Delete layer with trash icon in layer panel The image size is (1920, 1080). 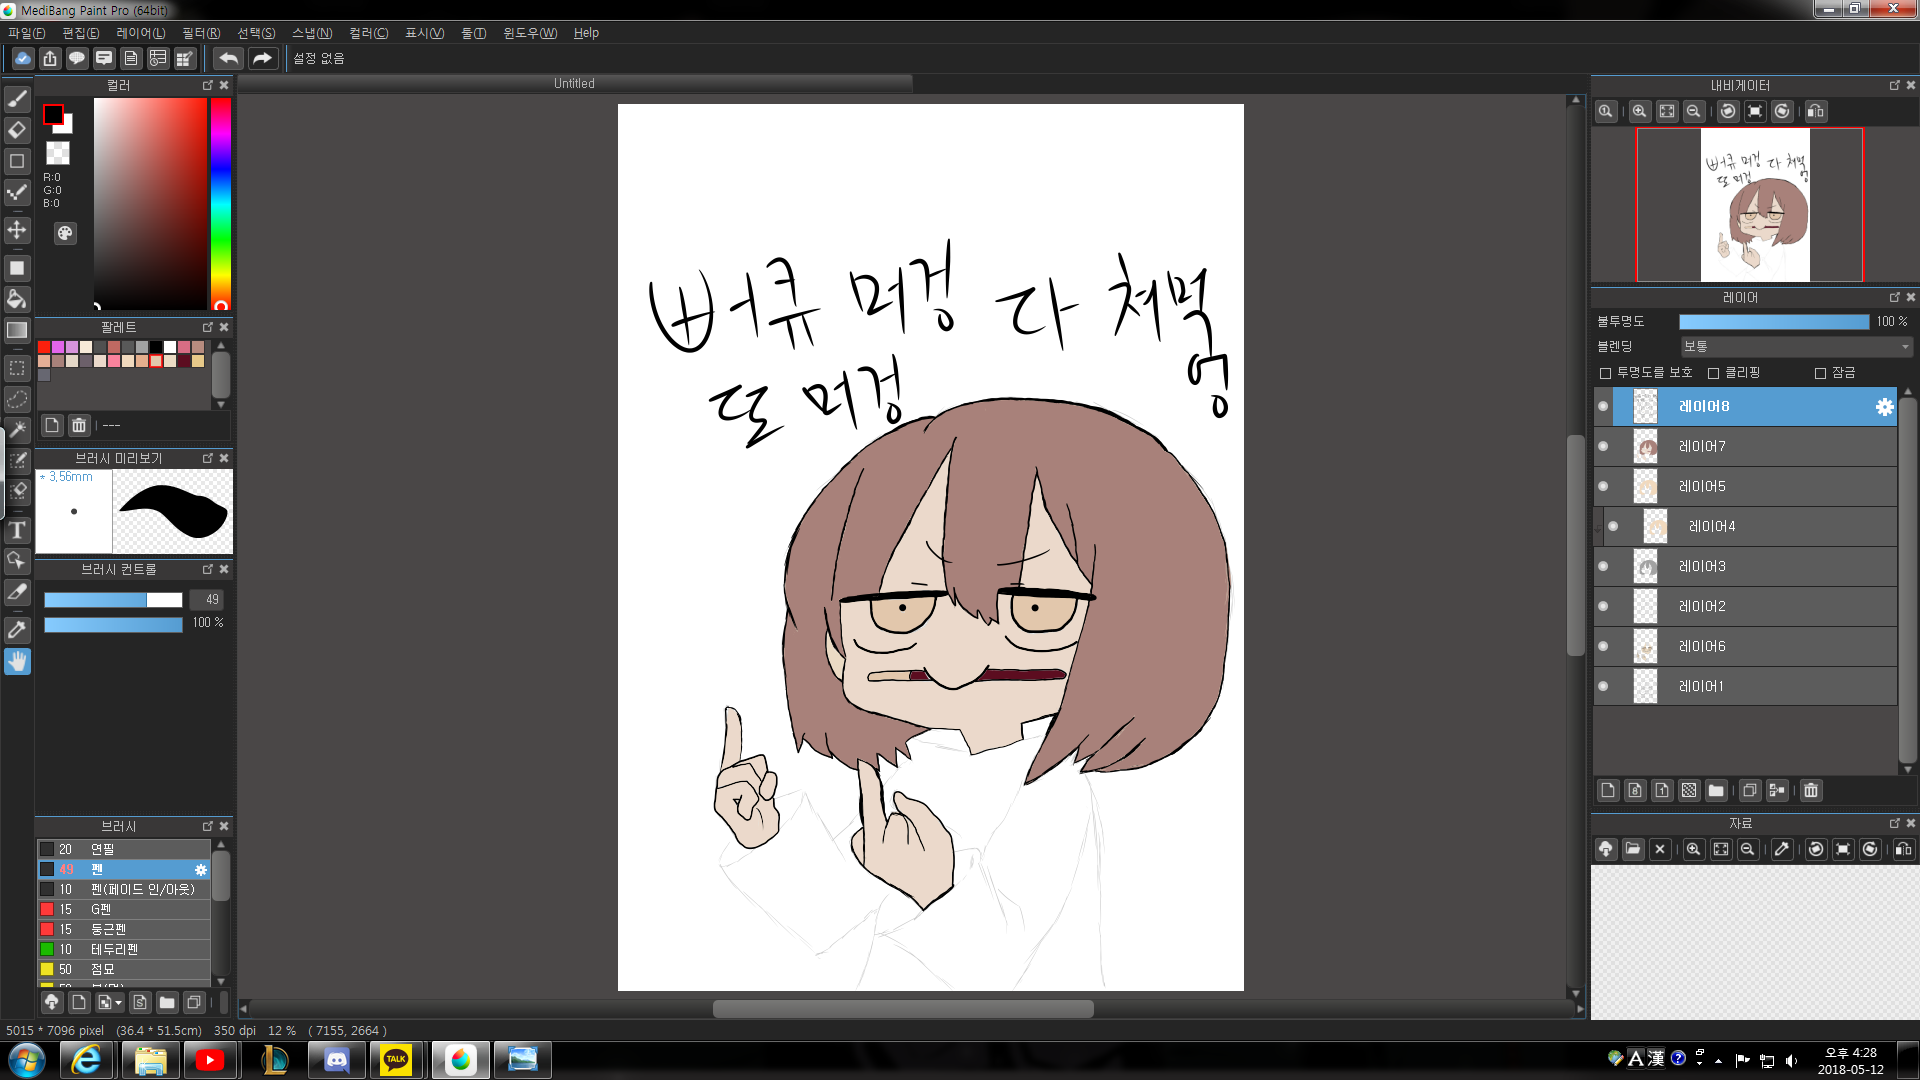1810,791
